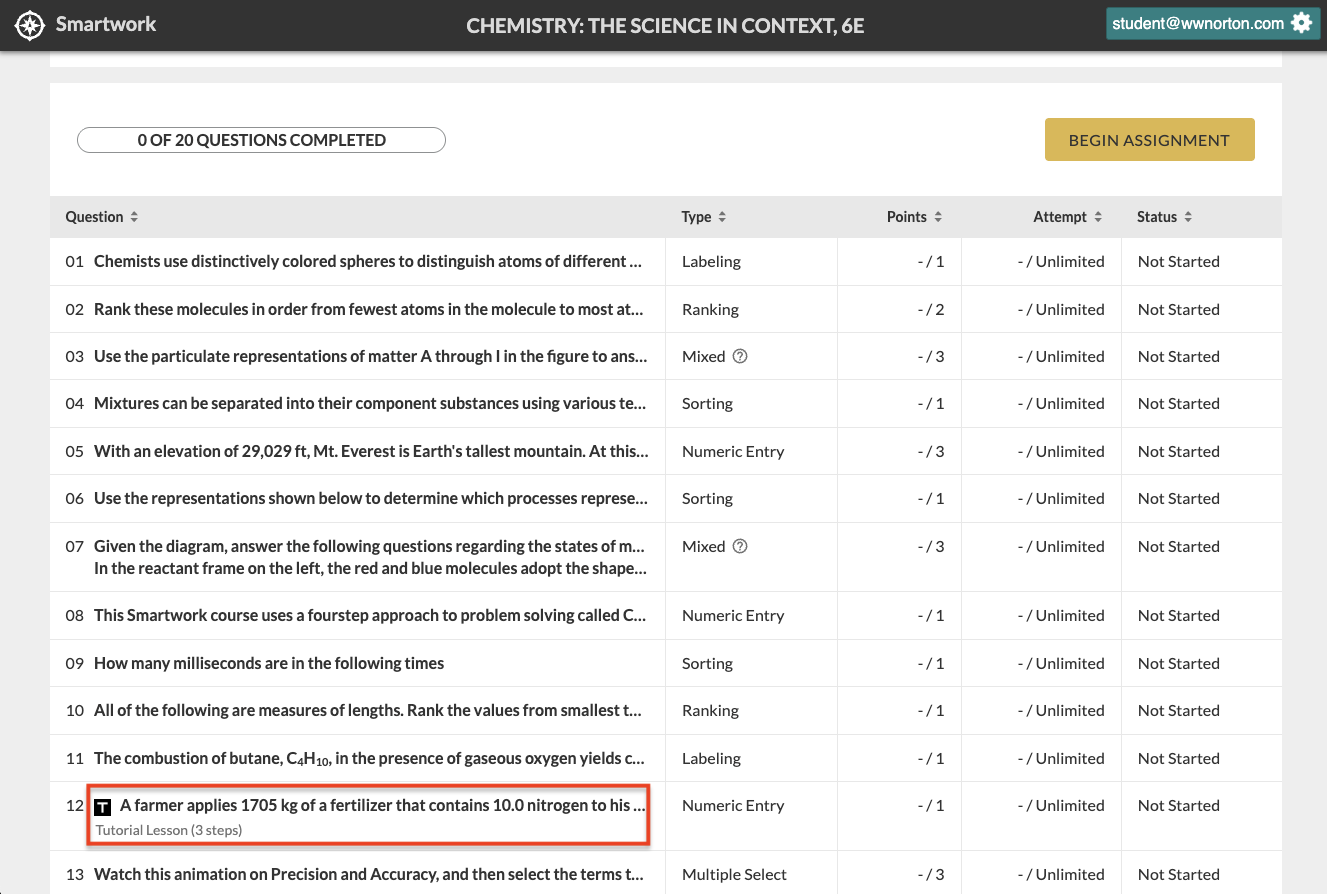Viewport: 1327px width, 894px height.
Task: Sort the list by the Question column arrows
Action: click(134, 217)
